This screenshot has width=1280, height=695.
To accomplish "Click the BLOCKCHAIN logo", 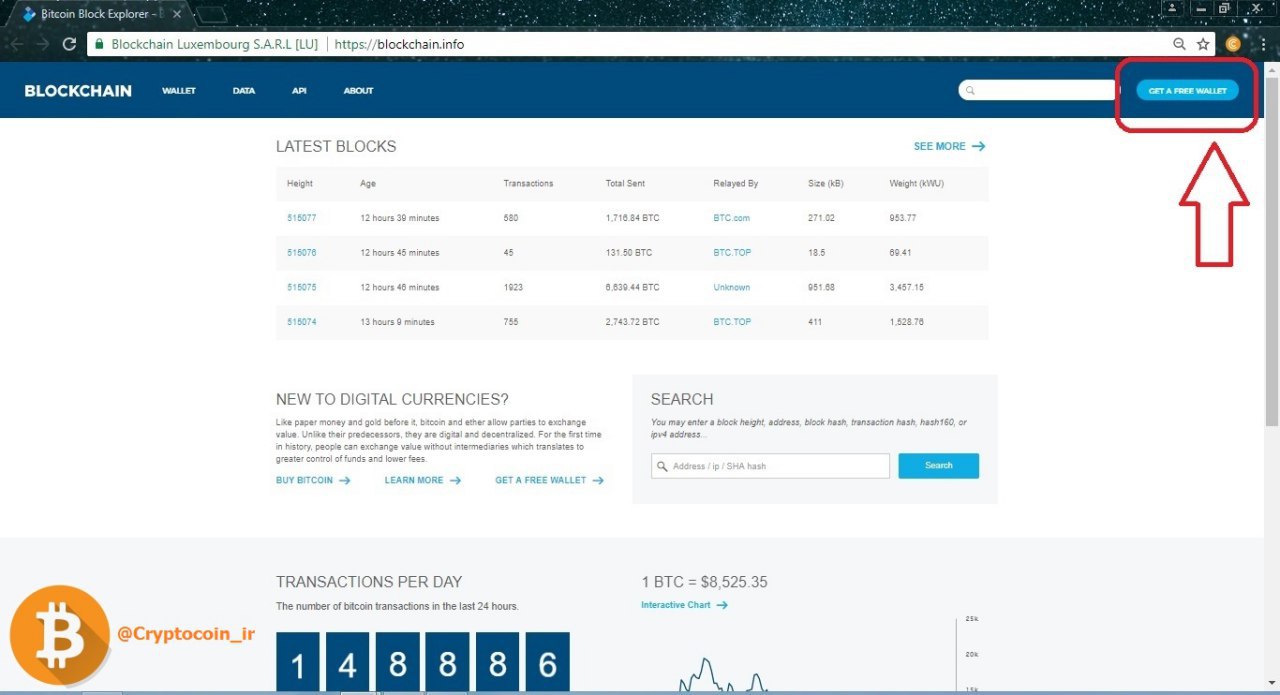I will click(78, 91).
